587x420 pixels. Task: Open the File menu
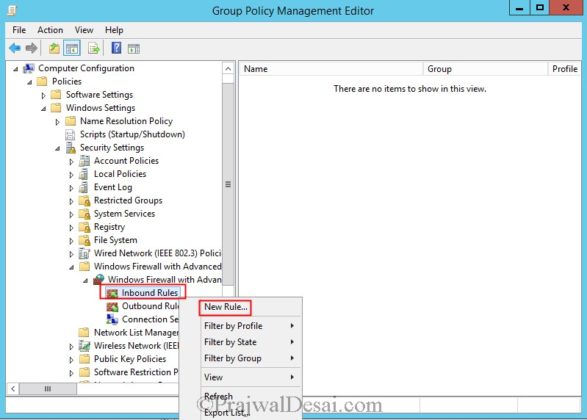click(19, 30)
